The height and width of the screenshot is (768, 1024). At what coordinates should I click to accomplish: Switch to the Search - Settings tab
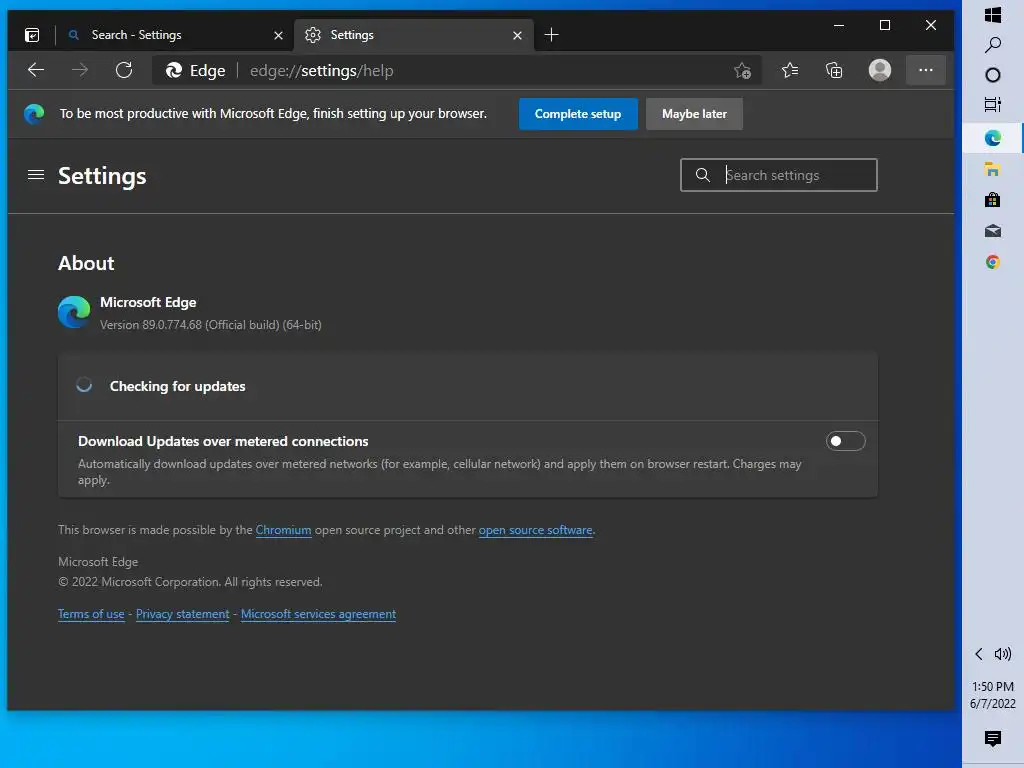pos(175,35)
